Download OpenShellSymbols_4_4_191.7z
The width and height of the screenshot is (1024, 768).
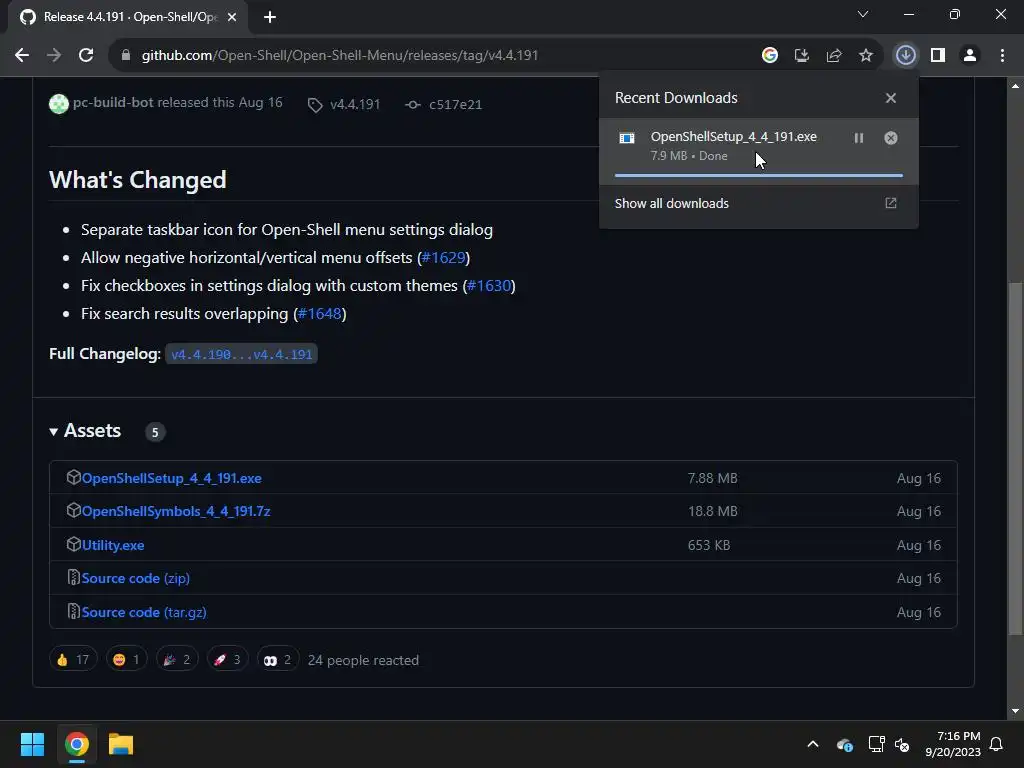point(176,511)
